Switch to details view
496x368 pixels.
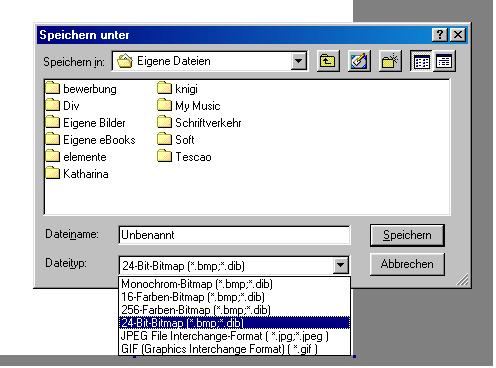pyautogui.click(x=444, y=61)
